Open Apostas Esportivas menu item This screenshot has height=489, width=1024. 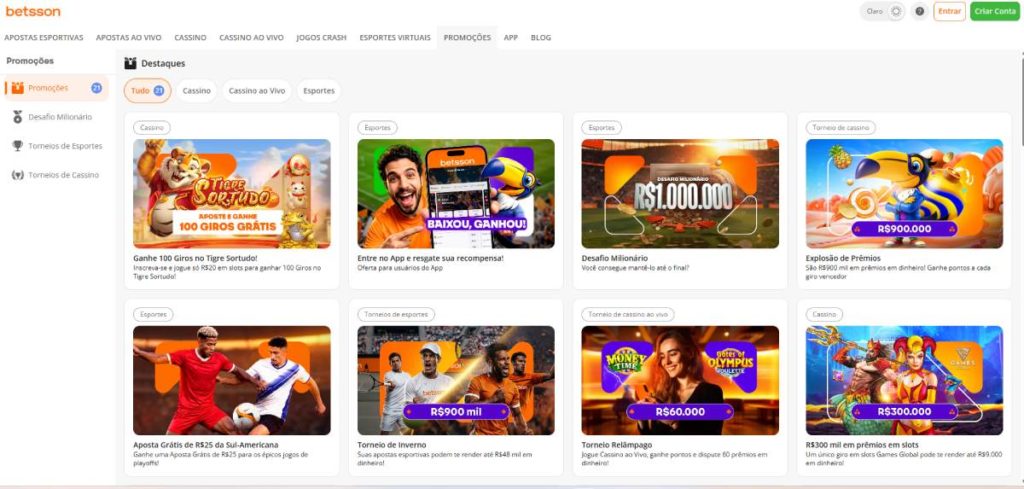click(x=44, y=38)
